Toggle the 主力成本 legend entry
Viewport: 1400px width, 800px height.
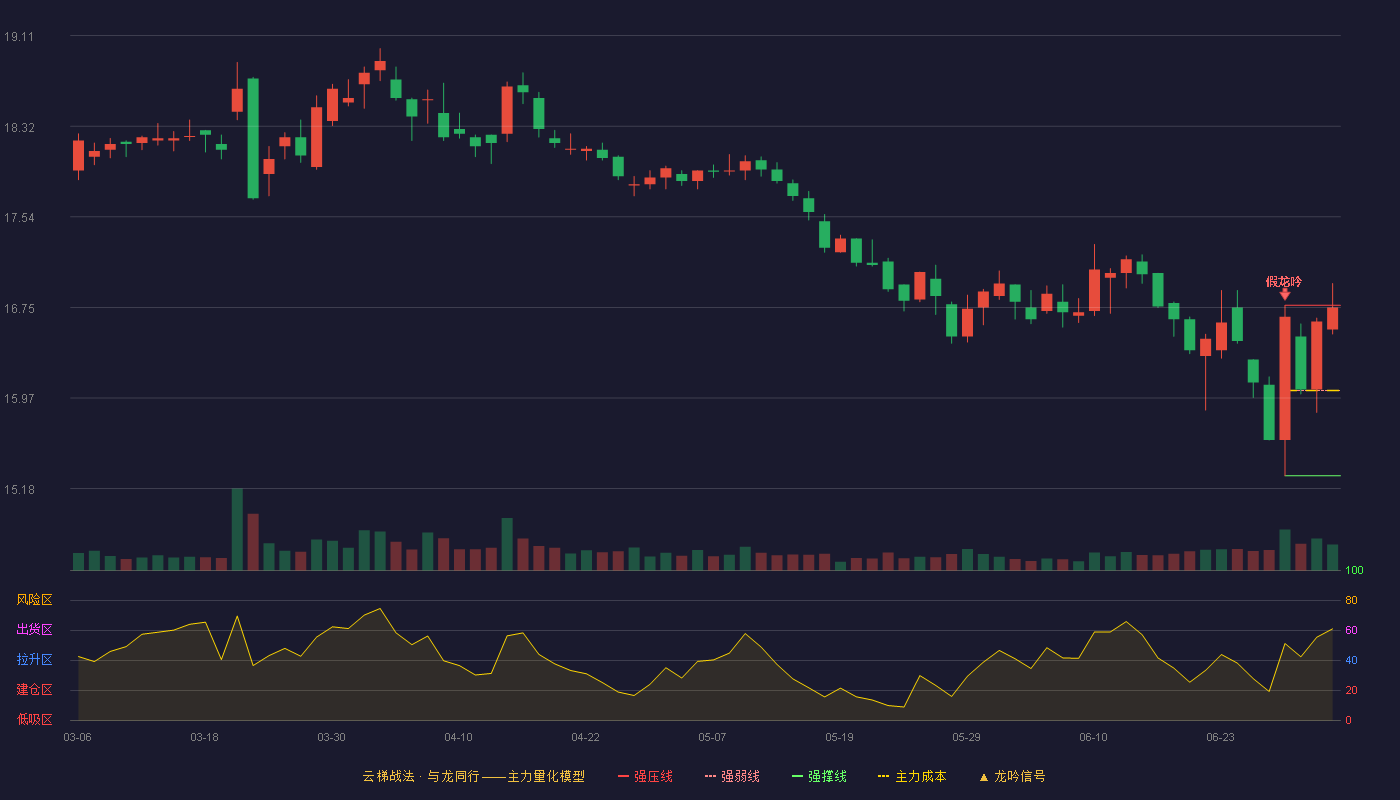tap(912, 776)
